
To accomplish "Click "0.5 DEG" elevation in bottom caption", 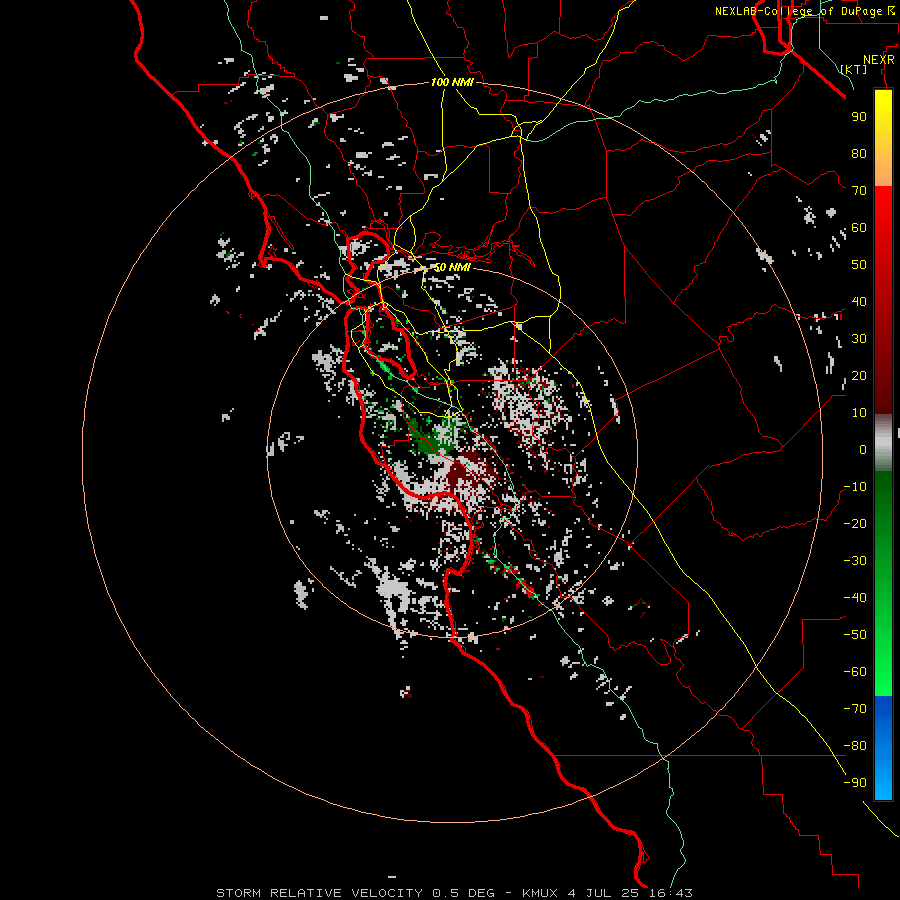I will pyautogui.click(x=463, y=893).
